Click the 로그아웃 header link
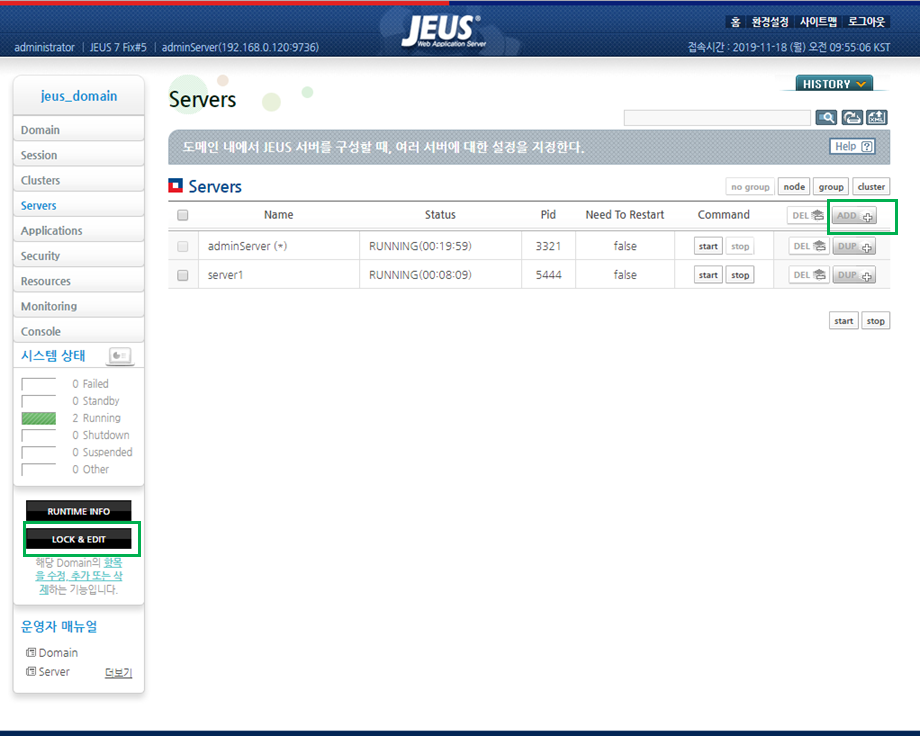Viewport: 920px width, 736px height. [x=867, y=22]
